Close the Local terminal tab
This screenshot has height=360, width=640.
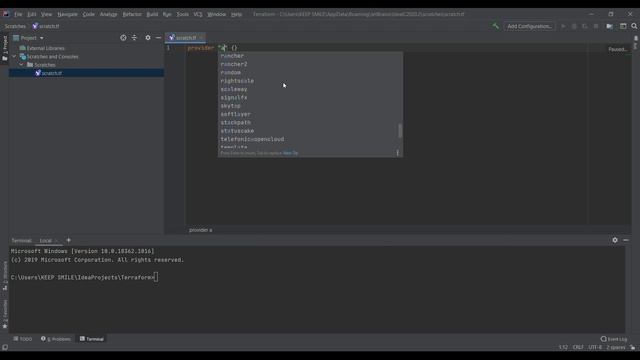(57, 240)
